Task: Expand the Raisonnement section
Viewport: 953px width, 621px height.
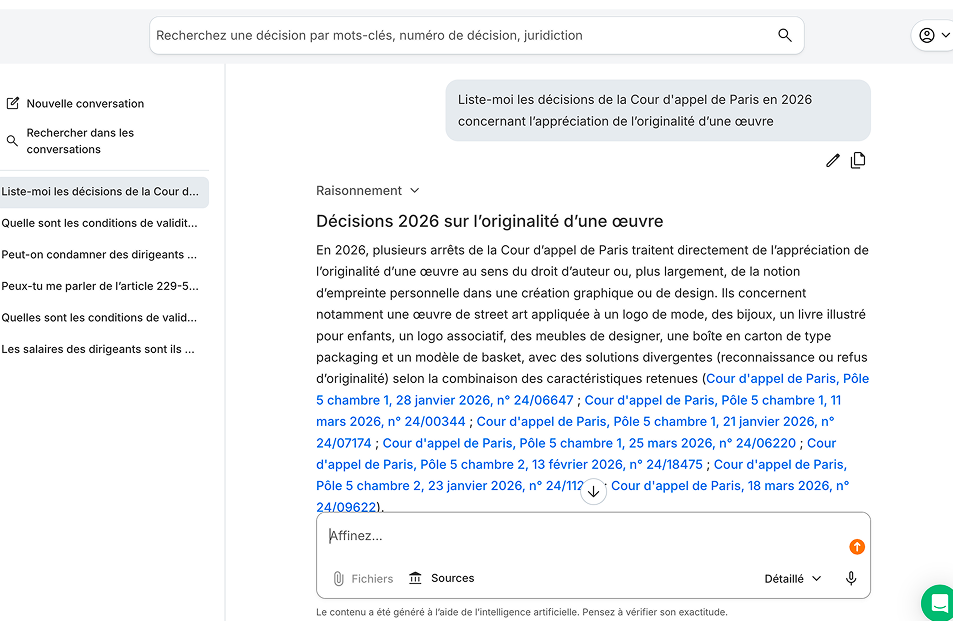Action: coord(368,191)
